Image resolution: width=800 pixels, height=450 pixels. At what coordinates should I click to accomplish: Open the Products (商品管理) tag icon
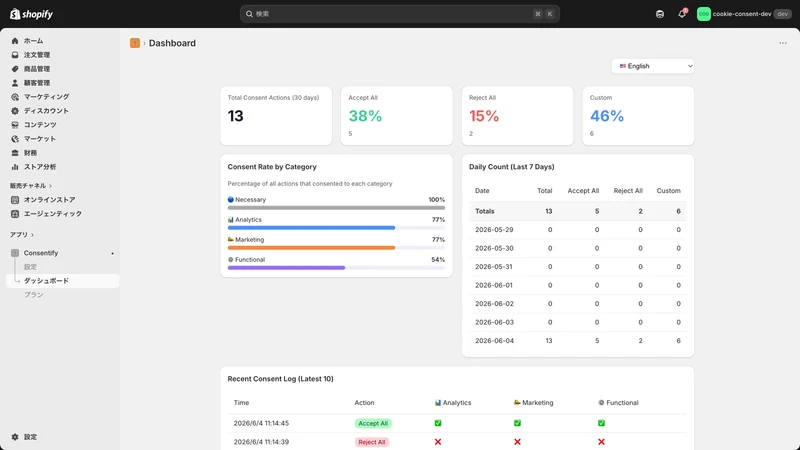pos(15,69)
